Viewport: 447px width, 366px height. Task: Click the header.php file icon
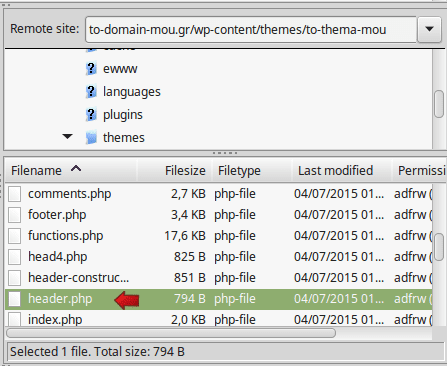[15, 299]
